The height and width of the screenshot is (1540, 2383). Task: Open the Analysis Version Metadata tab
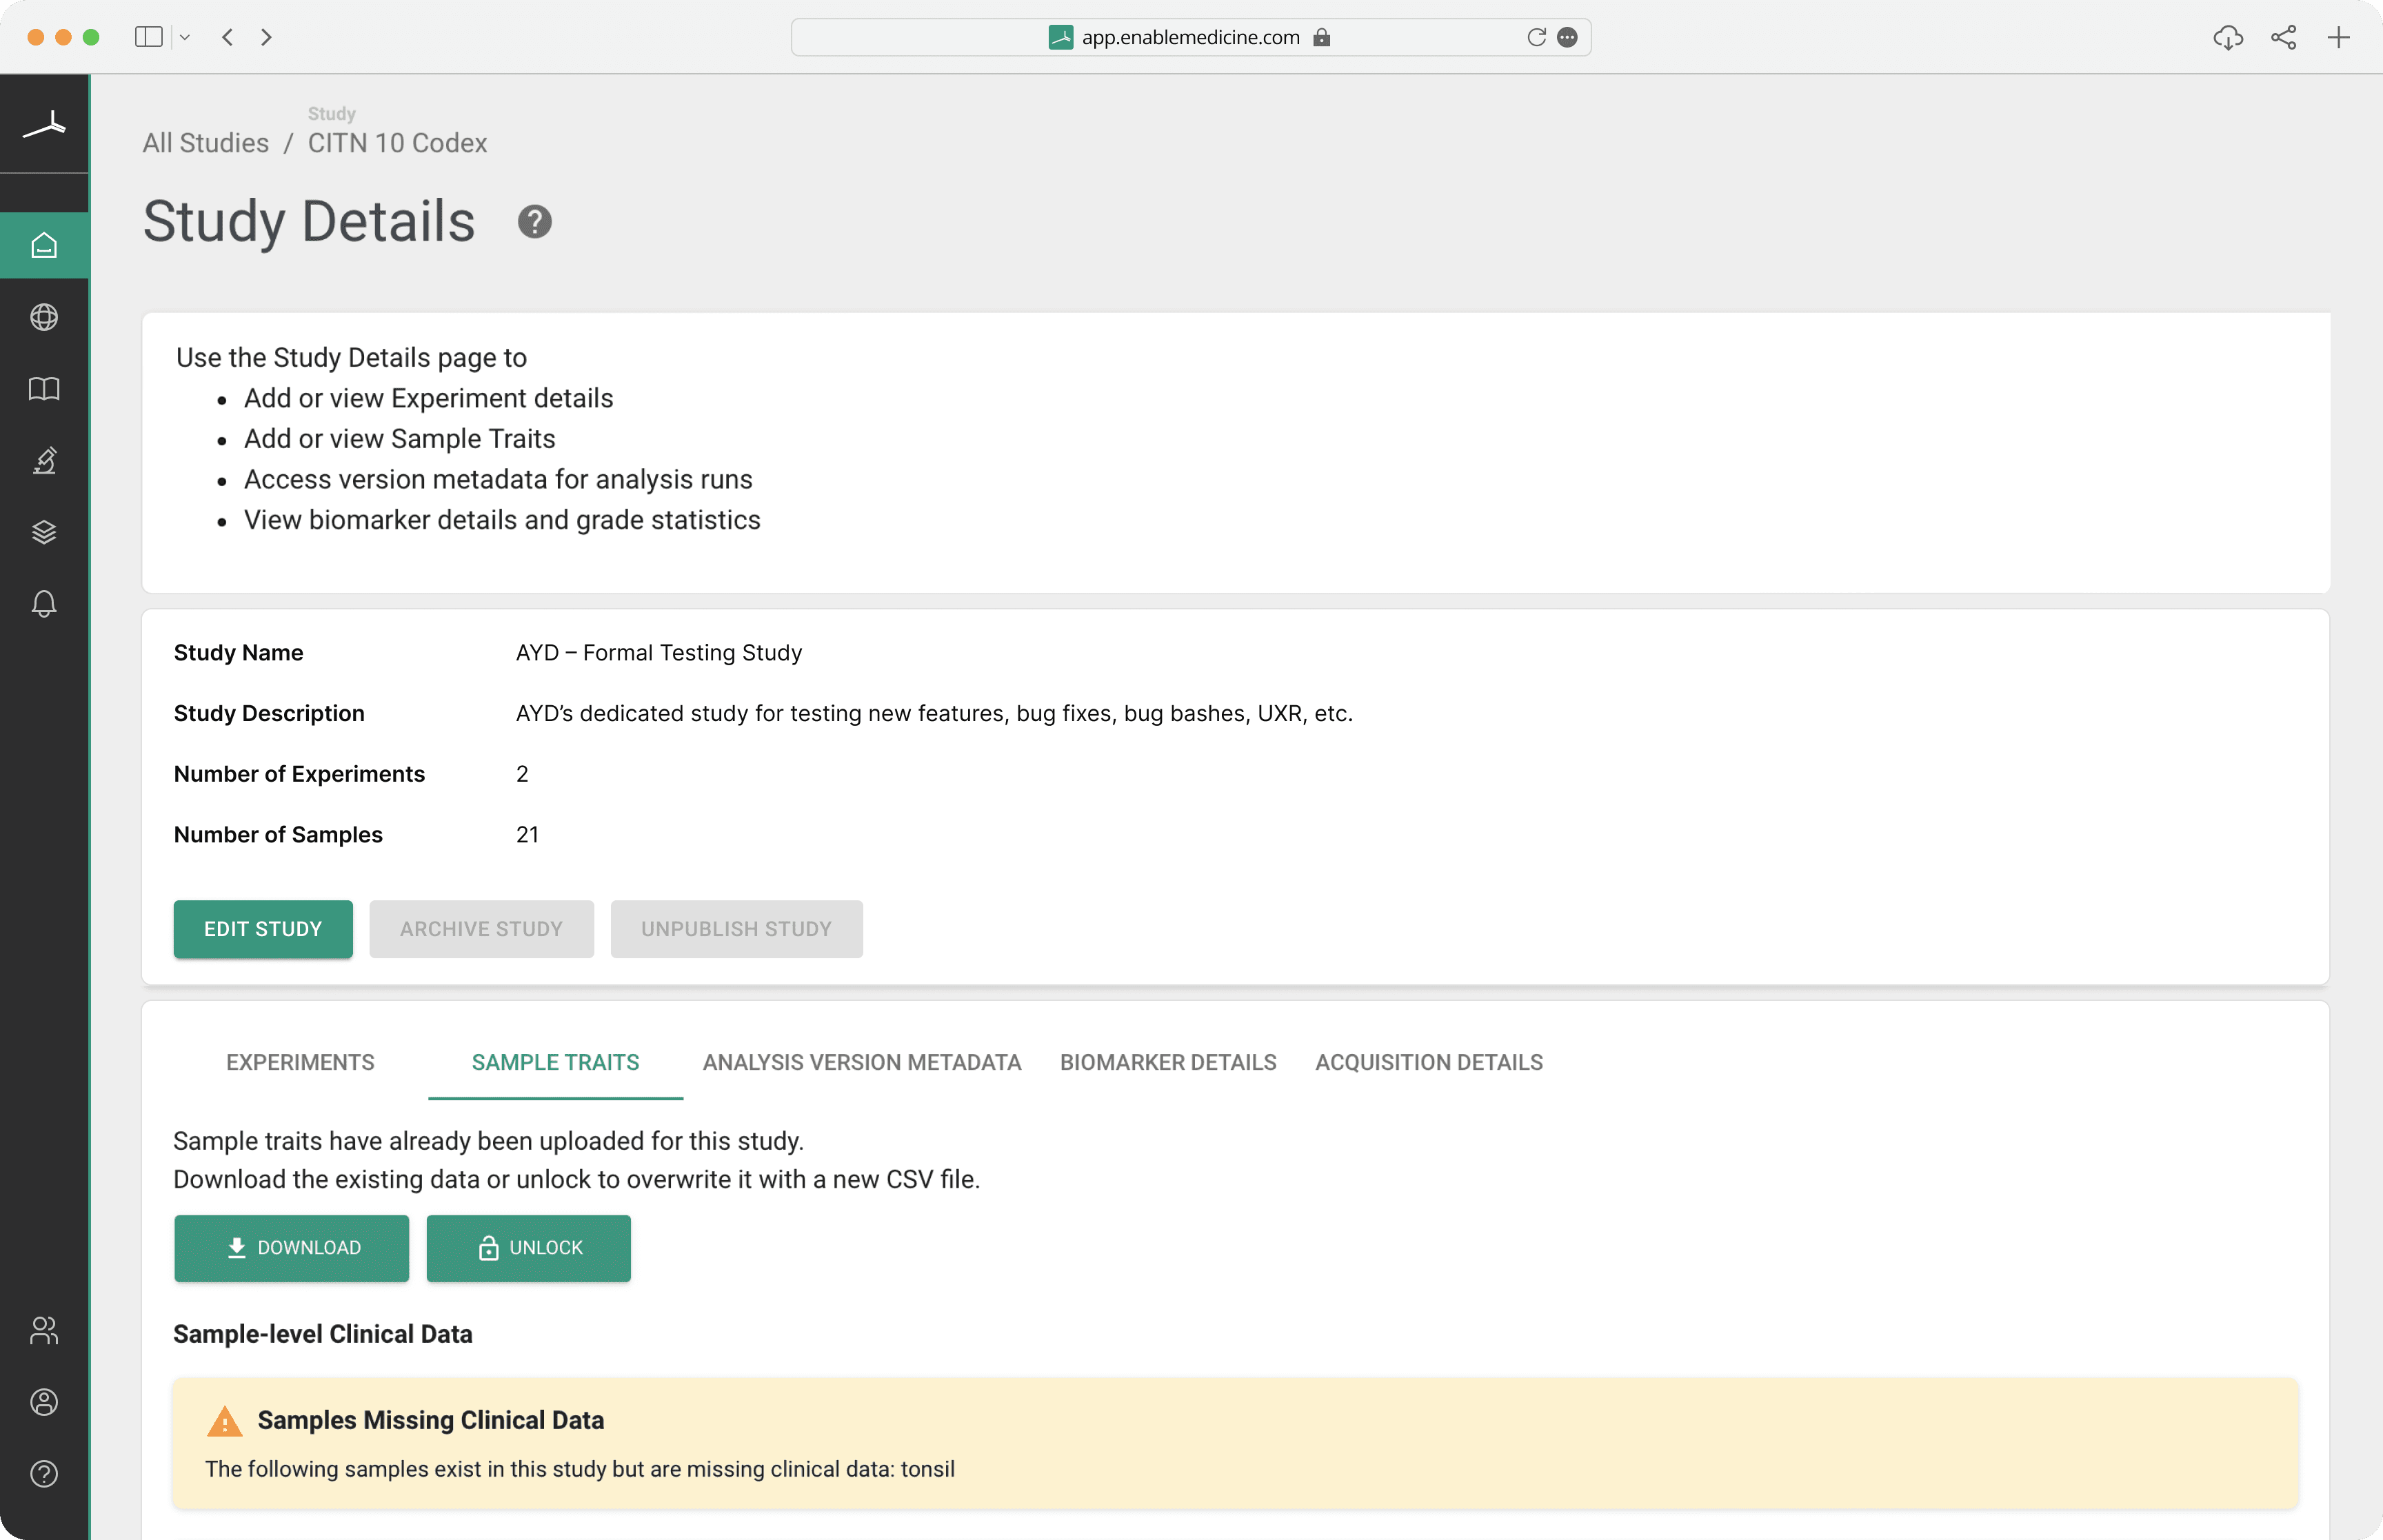862,1062
